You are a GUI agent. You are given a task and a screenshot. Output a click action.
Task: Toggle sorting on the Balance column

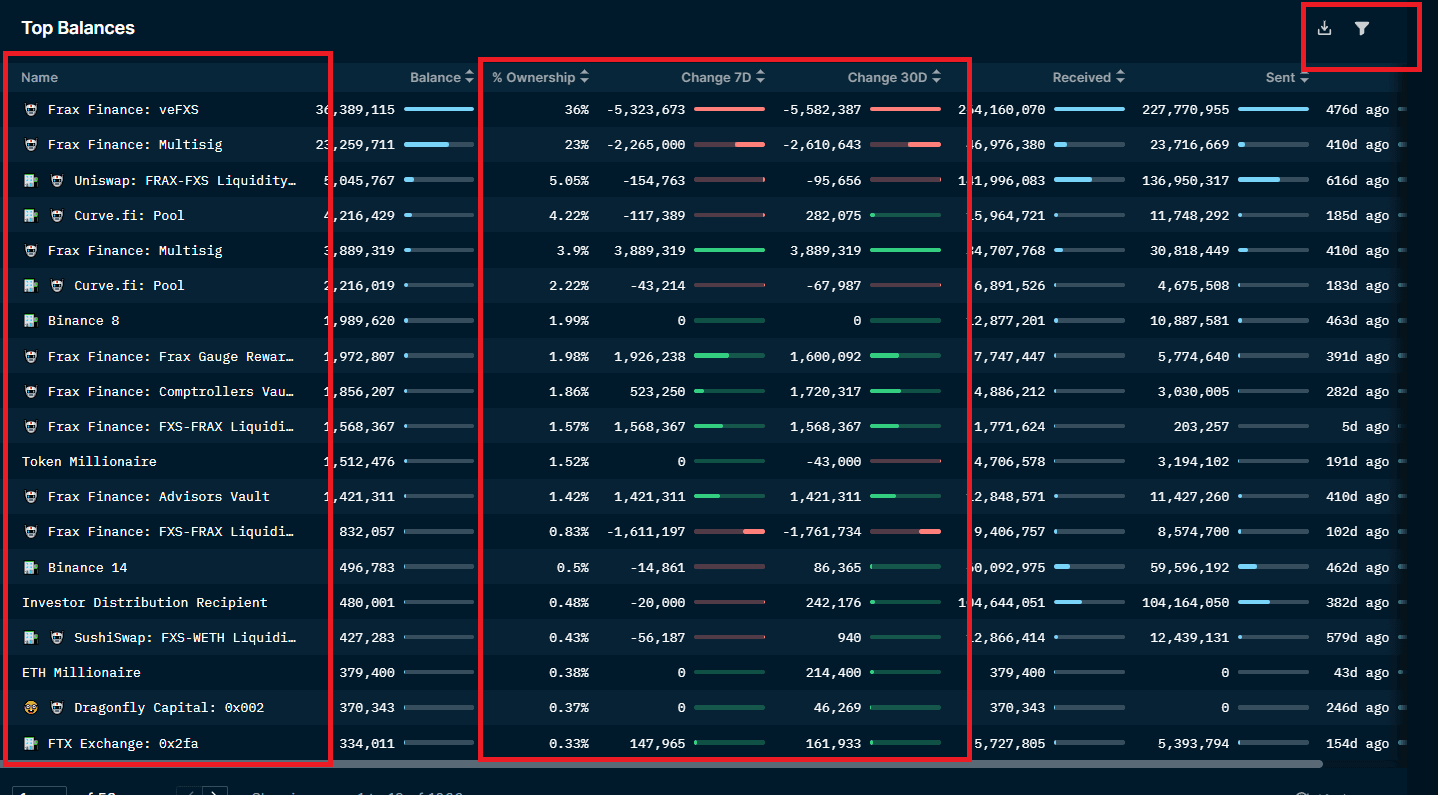[x=469, y=77]
